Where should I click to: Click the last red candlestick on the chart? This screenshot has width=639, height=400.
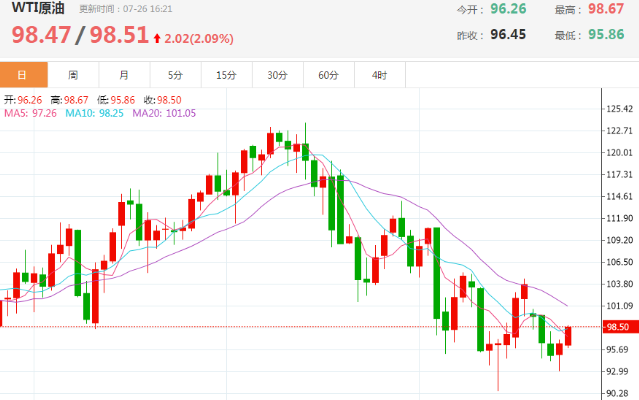point(568,336)
